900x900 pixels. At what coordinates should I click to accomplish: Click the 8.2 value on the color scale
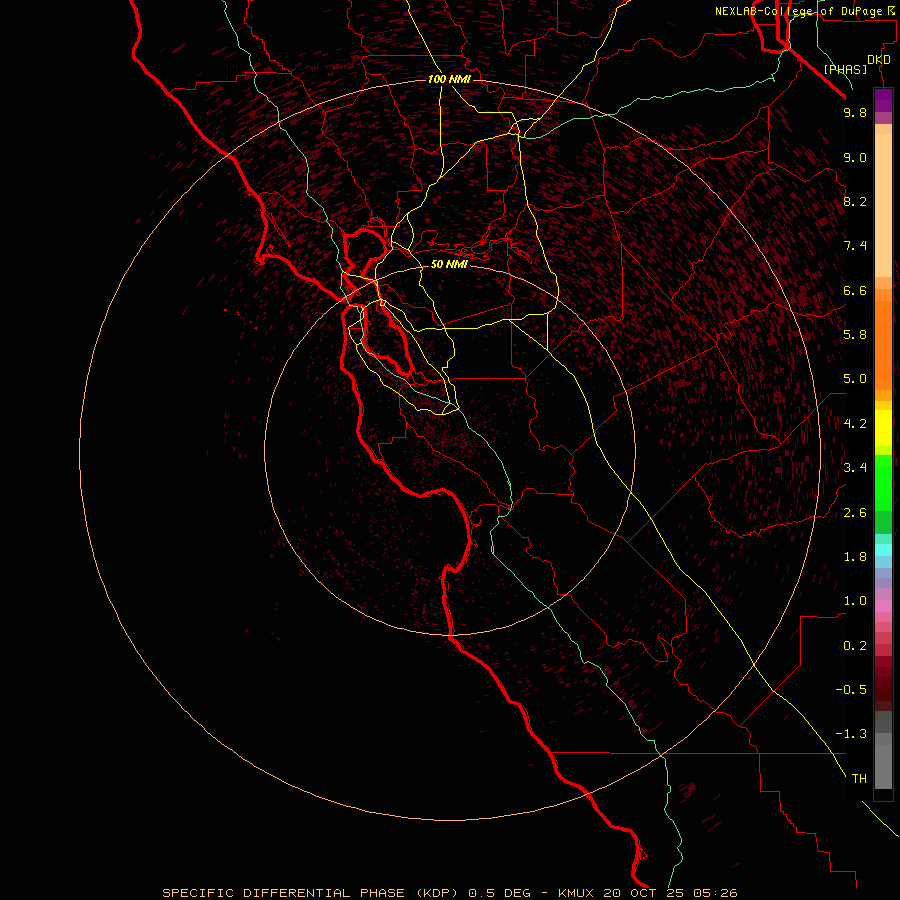pos(855,201)
